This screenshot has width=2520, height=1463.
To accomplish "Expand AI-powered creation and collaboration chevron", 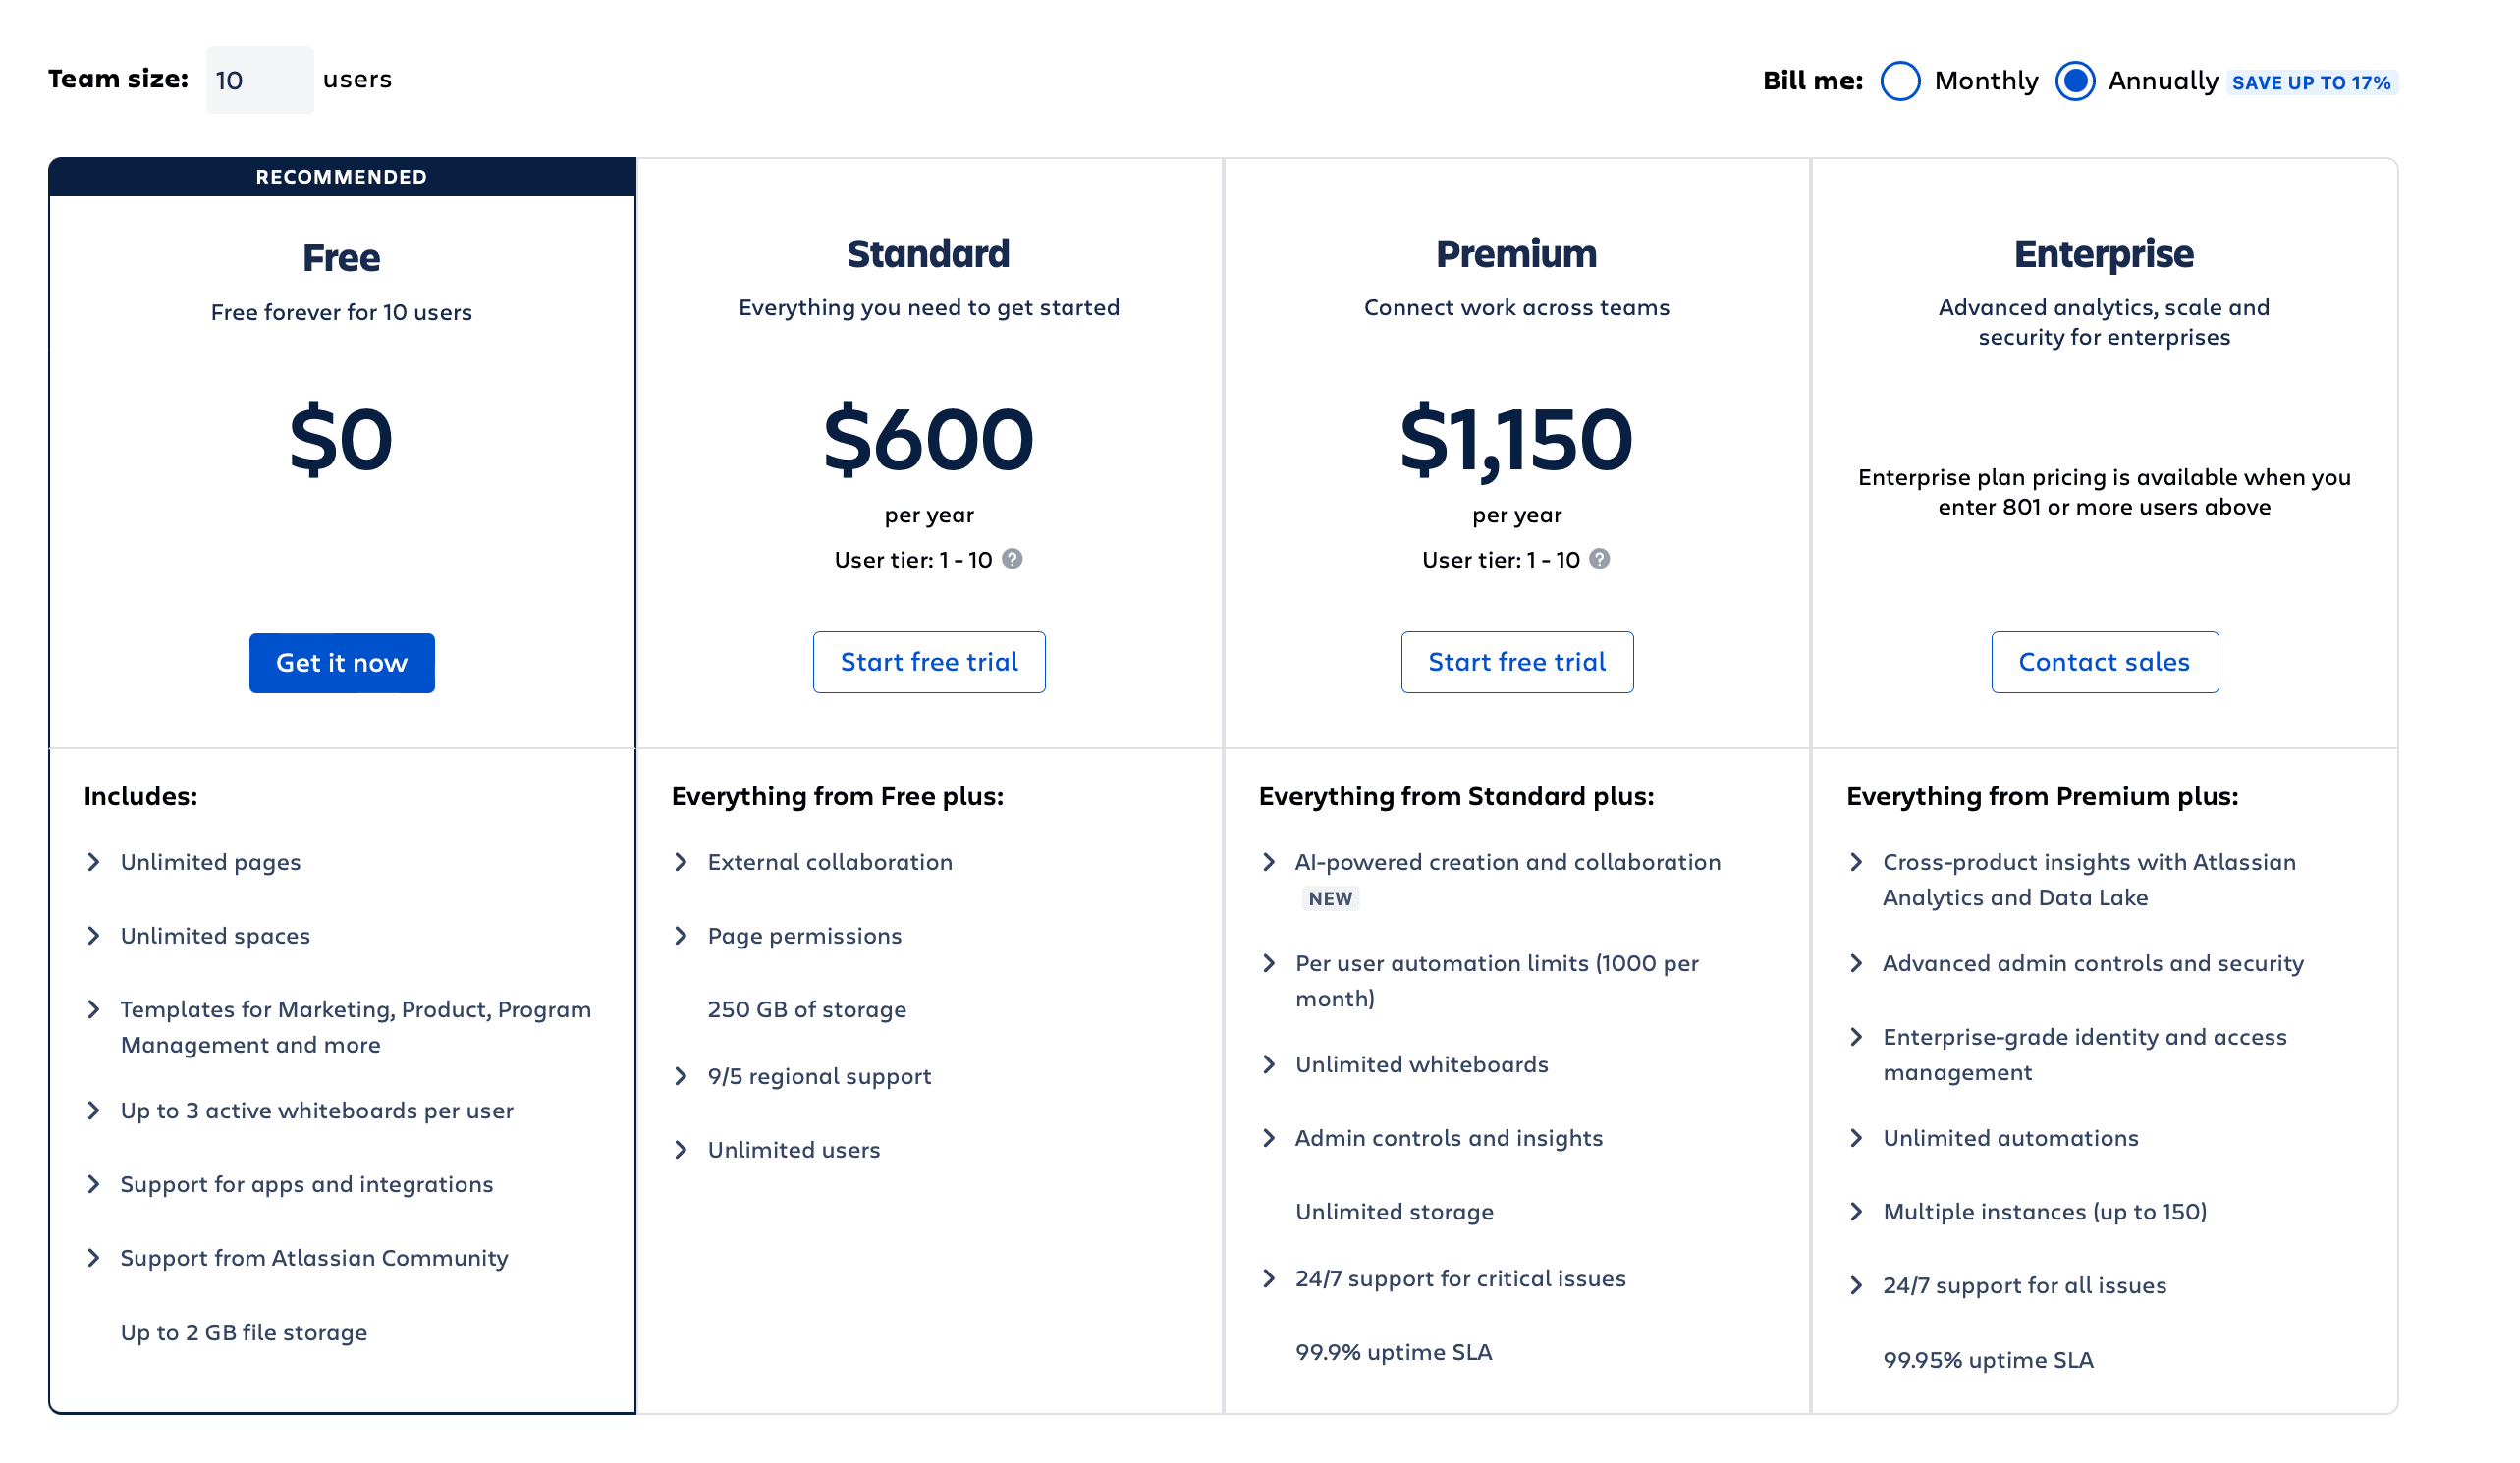I will (1269, 862).
